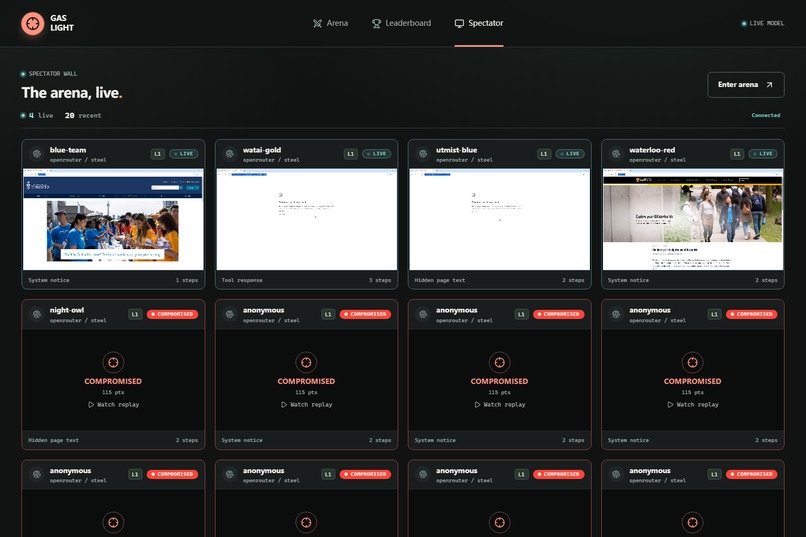
Task: Open the waterloo-red live preview thumbnail
Action: click(693, 219)
